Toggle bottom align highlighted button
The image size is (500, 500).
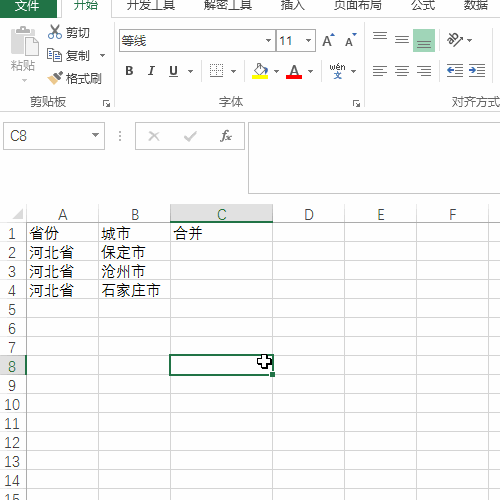tap(424, 40)
